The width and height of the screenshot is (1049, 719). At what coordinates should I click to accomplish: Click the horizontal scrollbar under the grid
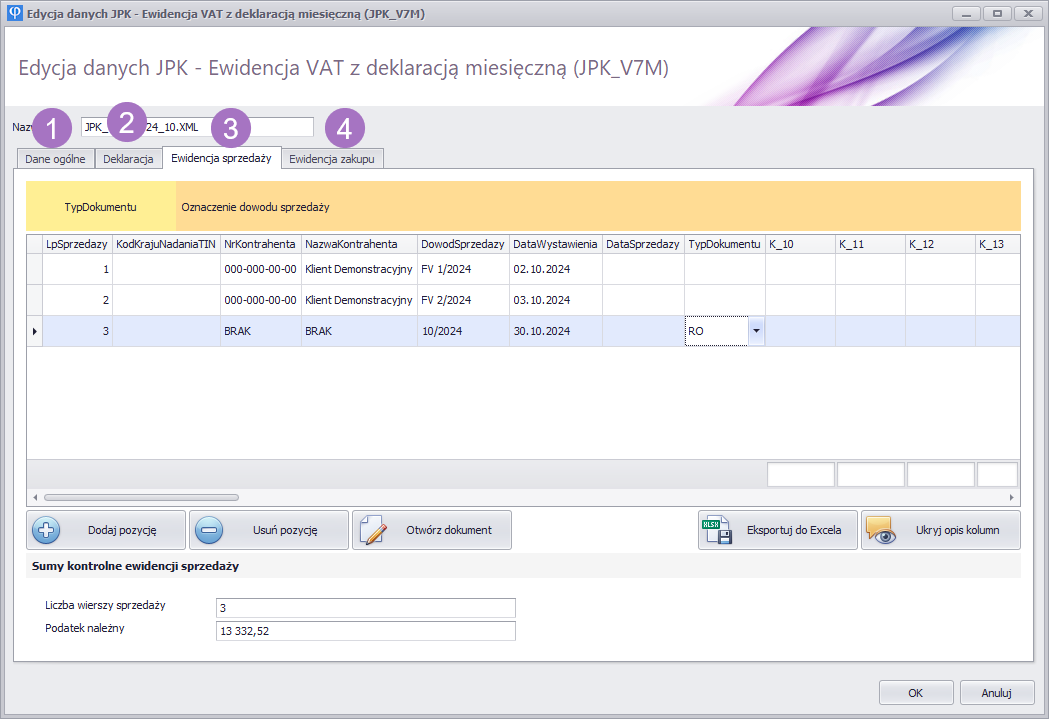(140, 497)
